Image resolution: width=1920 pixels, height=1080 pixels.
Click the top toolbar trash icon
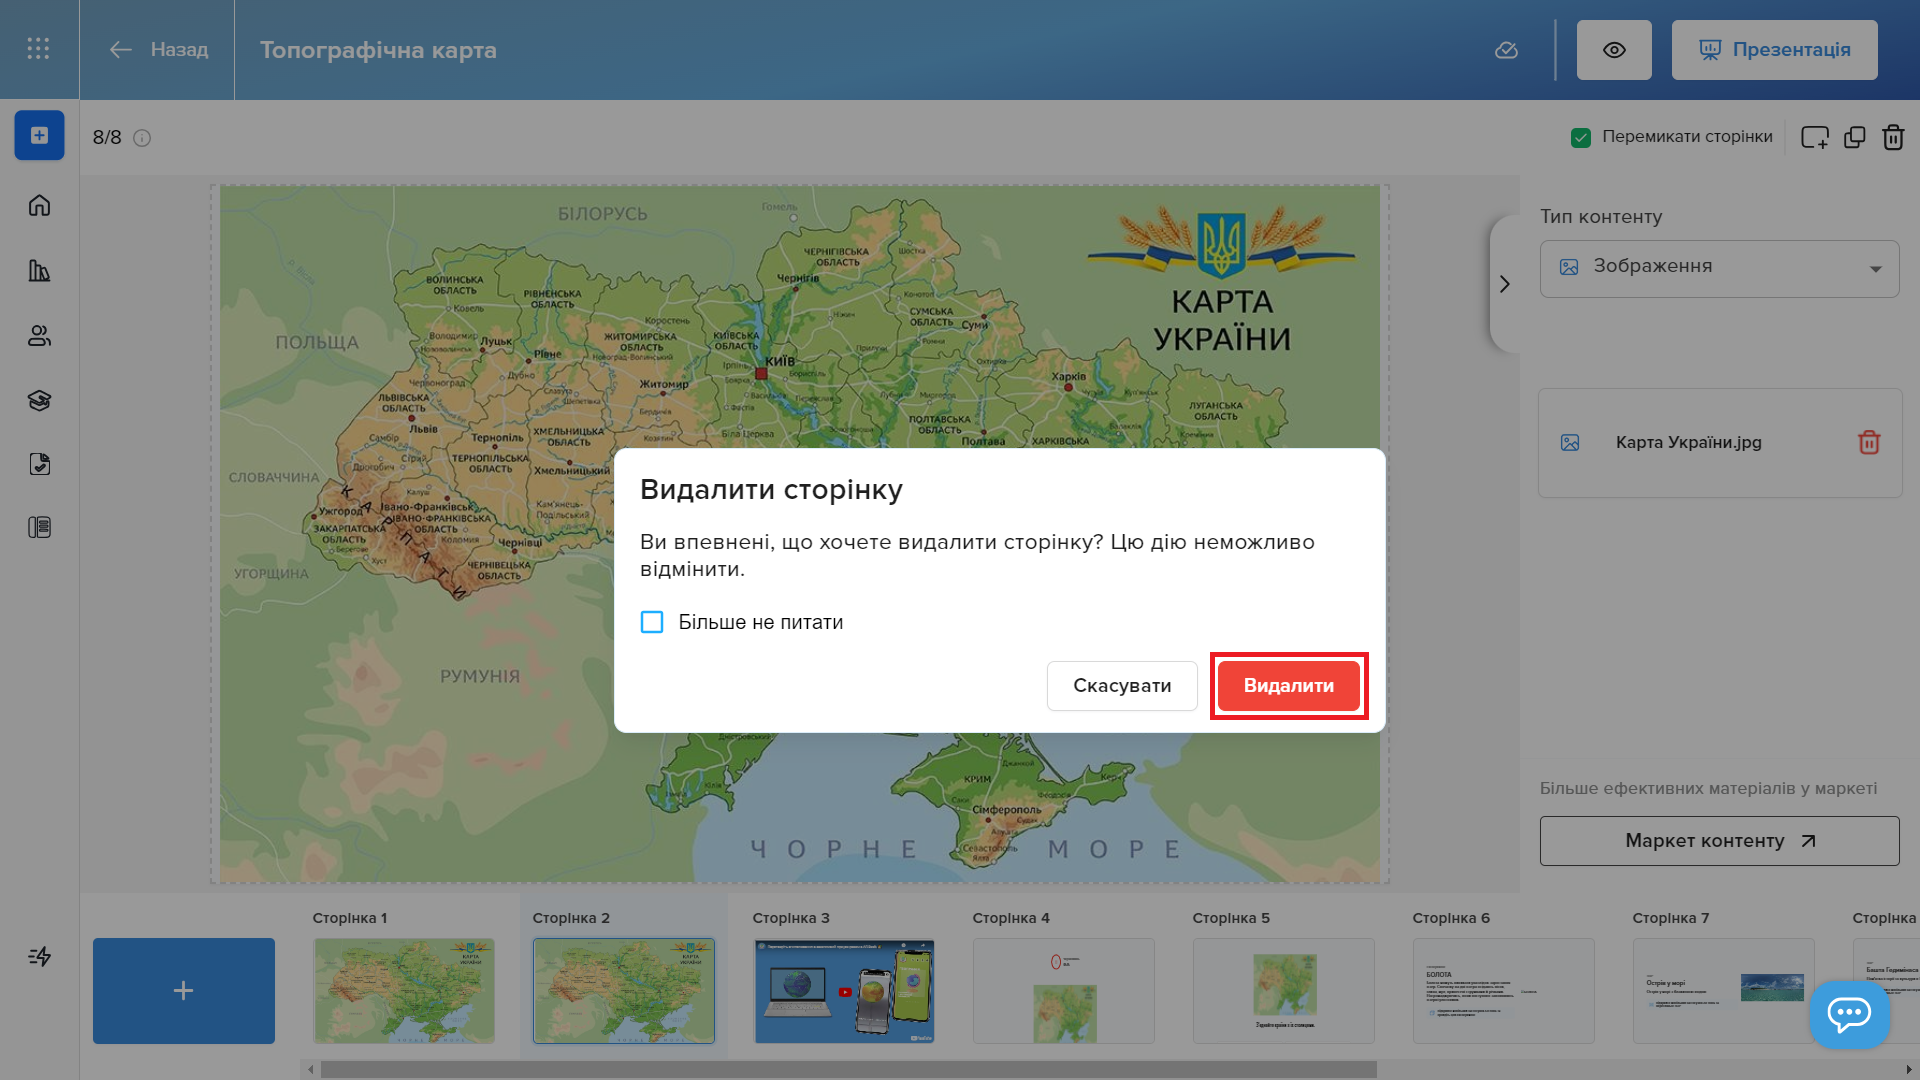[x=1893, y=137]
